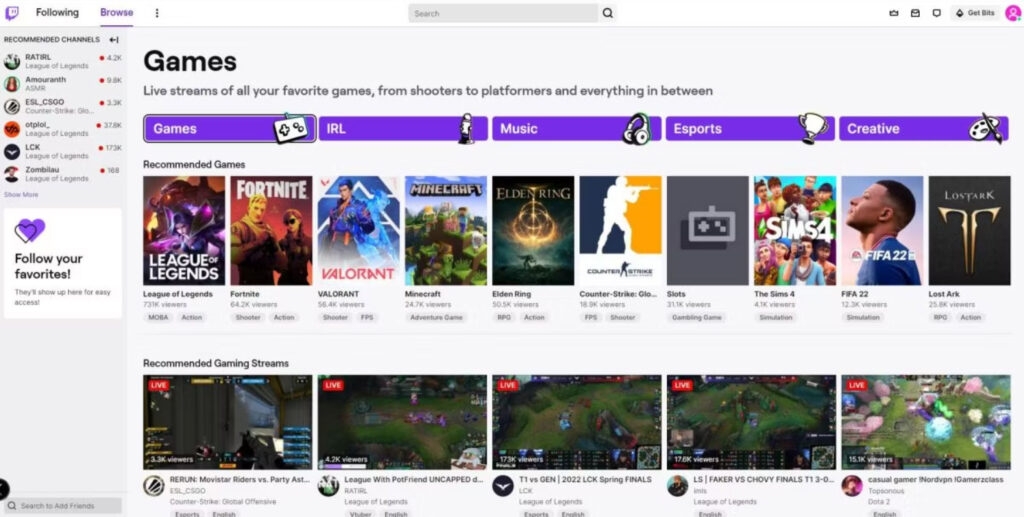Screen dimensions: 1024x517
Task: Select the Esports category button
Action: coord(750,129)
